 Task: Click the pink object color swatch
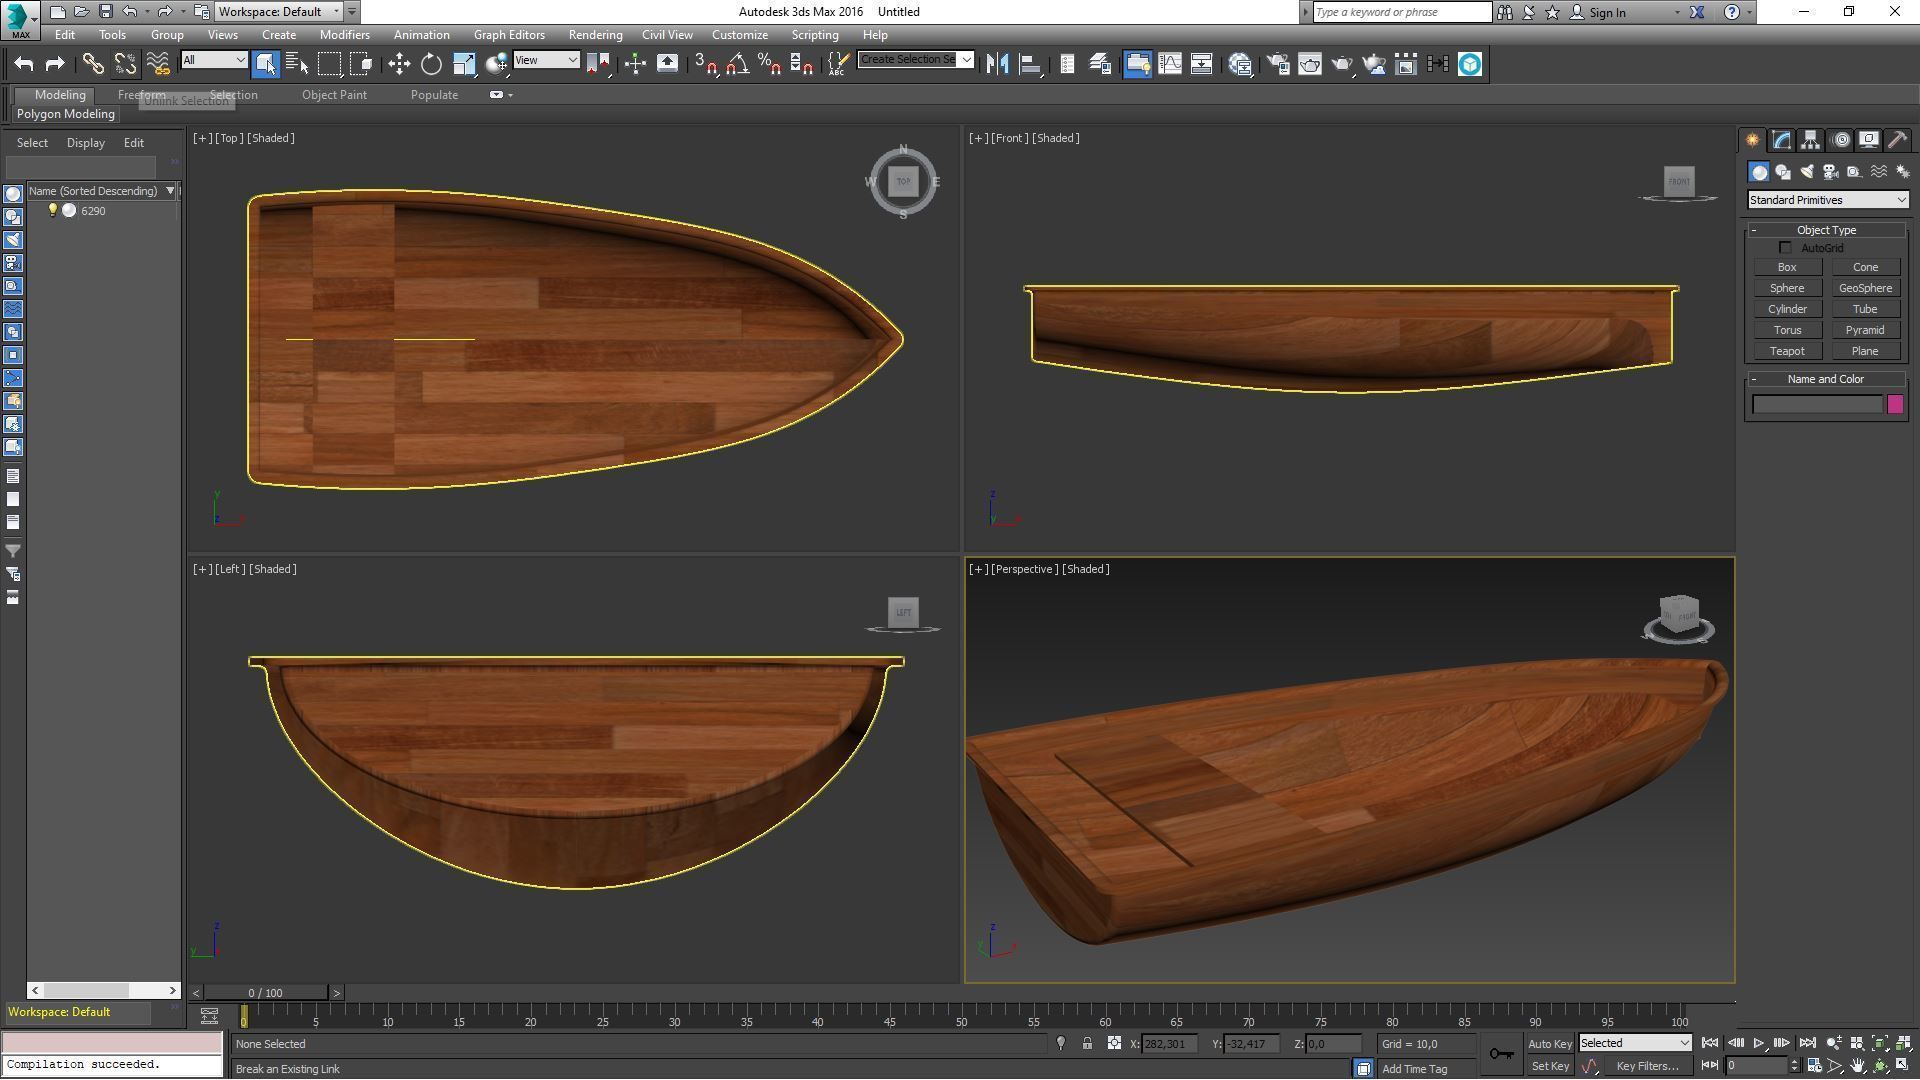click(1895, 404)
